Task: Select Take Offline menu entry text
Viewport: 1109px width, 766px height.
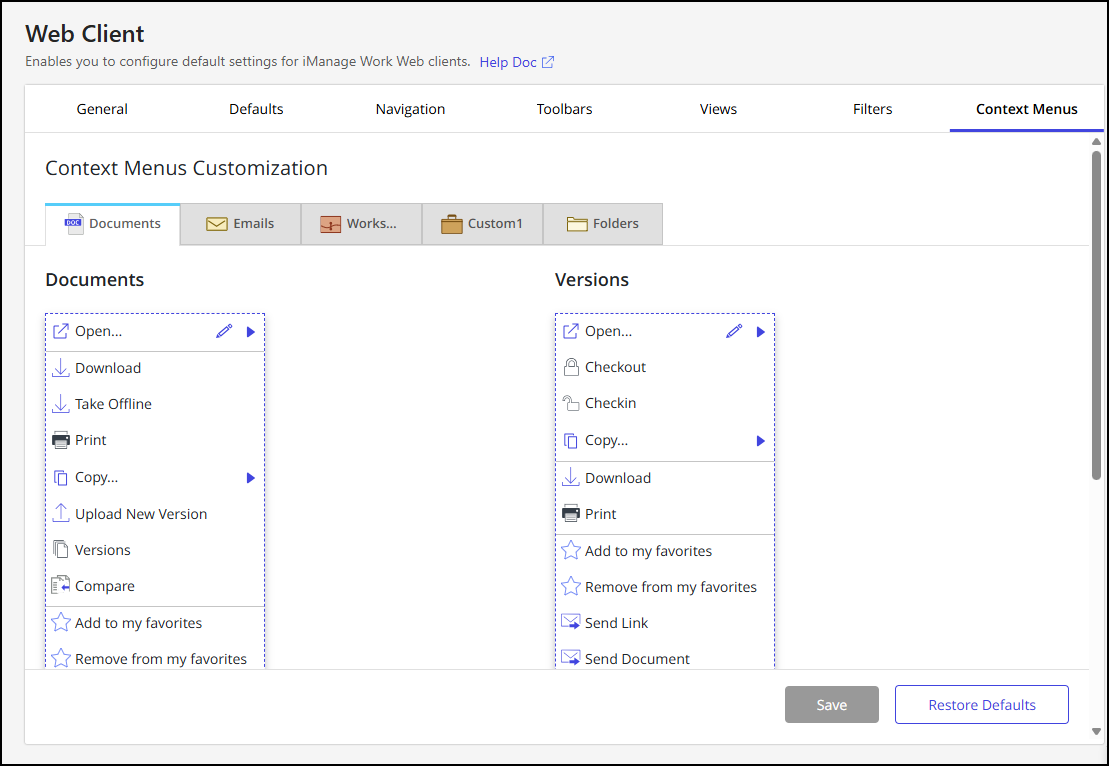Action: pos(113,404)
